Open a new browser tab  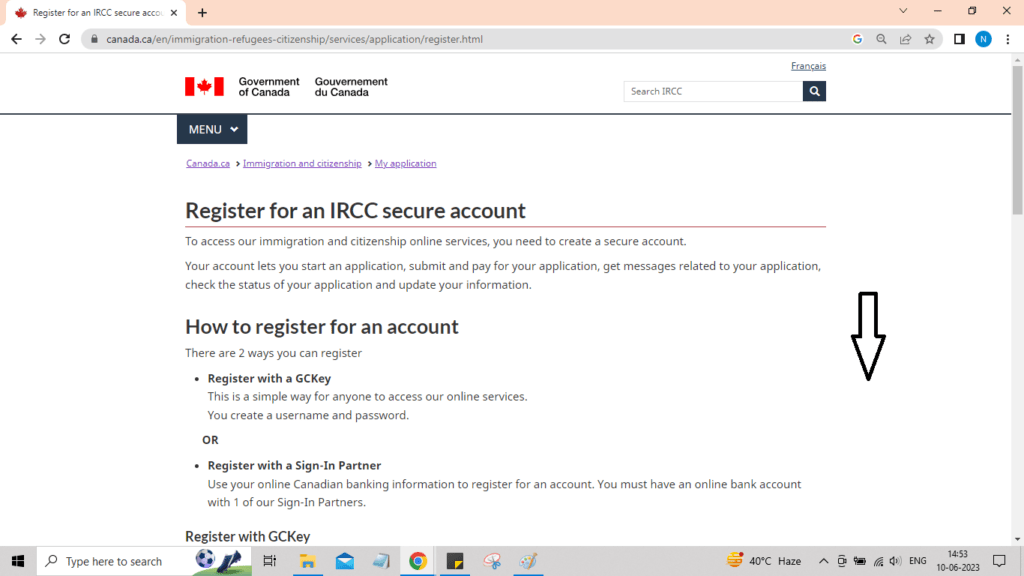[202, 13]
